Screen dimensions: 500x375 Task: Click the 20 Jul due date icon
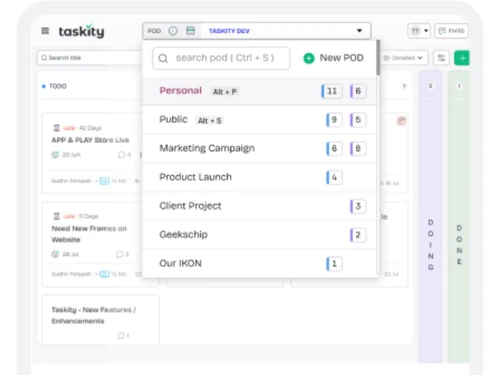click(55, 254)
